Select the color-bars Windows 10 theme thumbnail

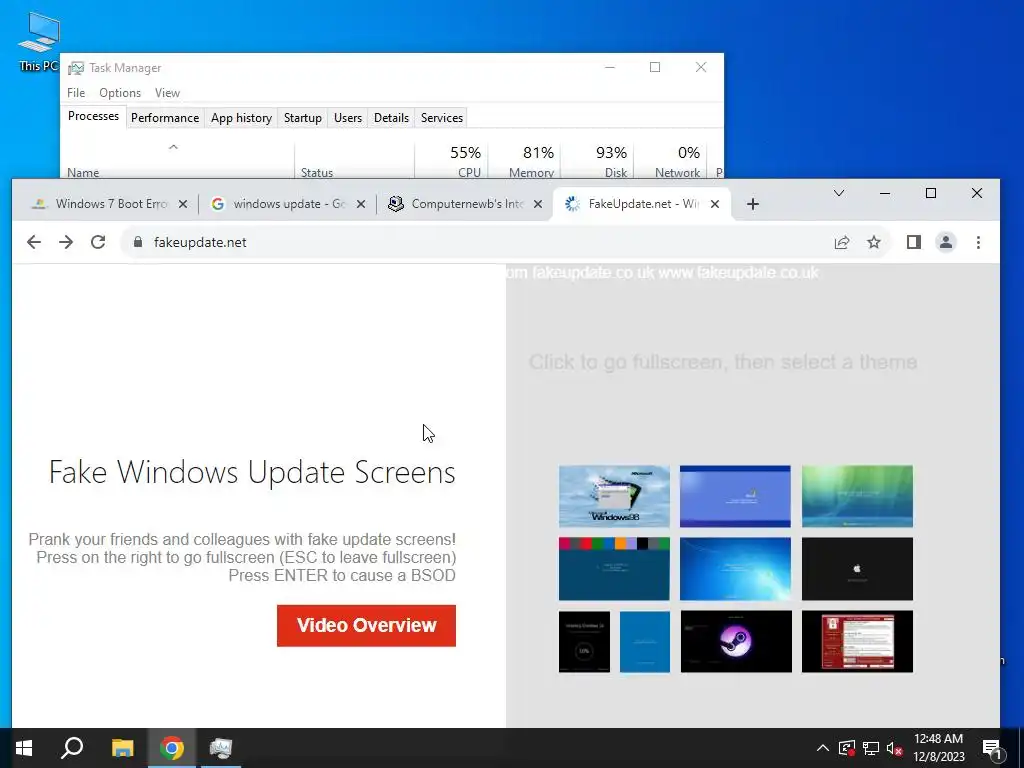[614, 569]
